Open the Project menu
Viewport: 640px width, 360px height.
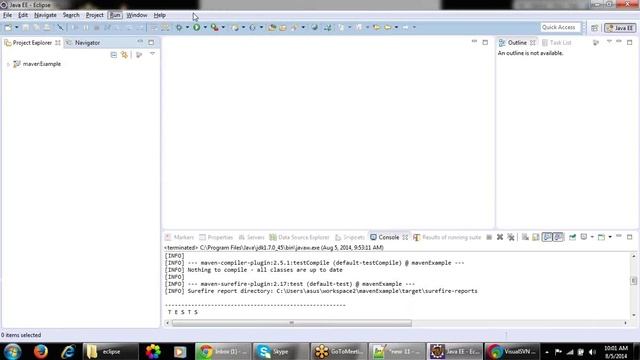click(x=95, y=15)
